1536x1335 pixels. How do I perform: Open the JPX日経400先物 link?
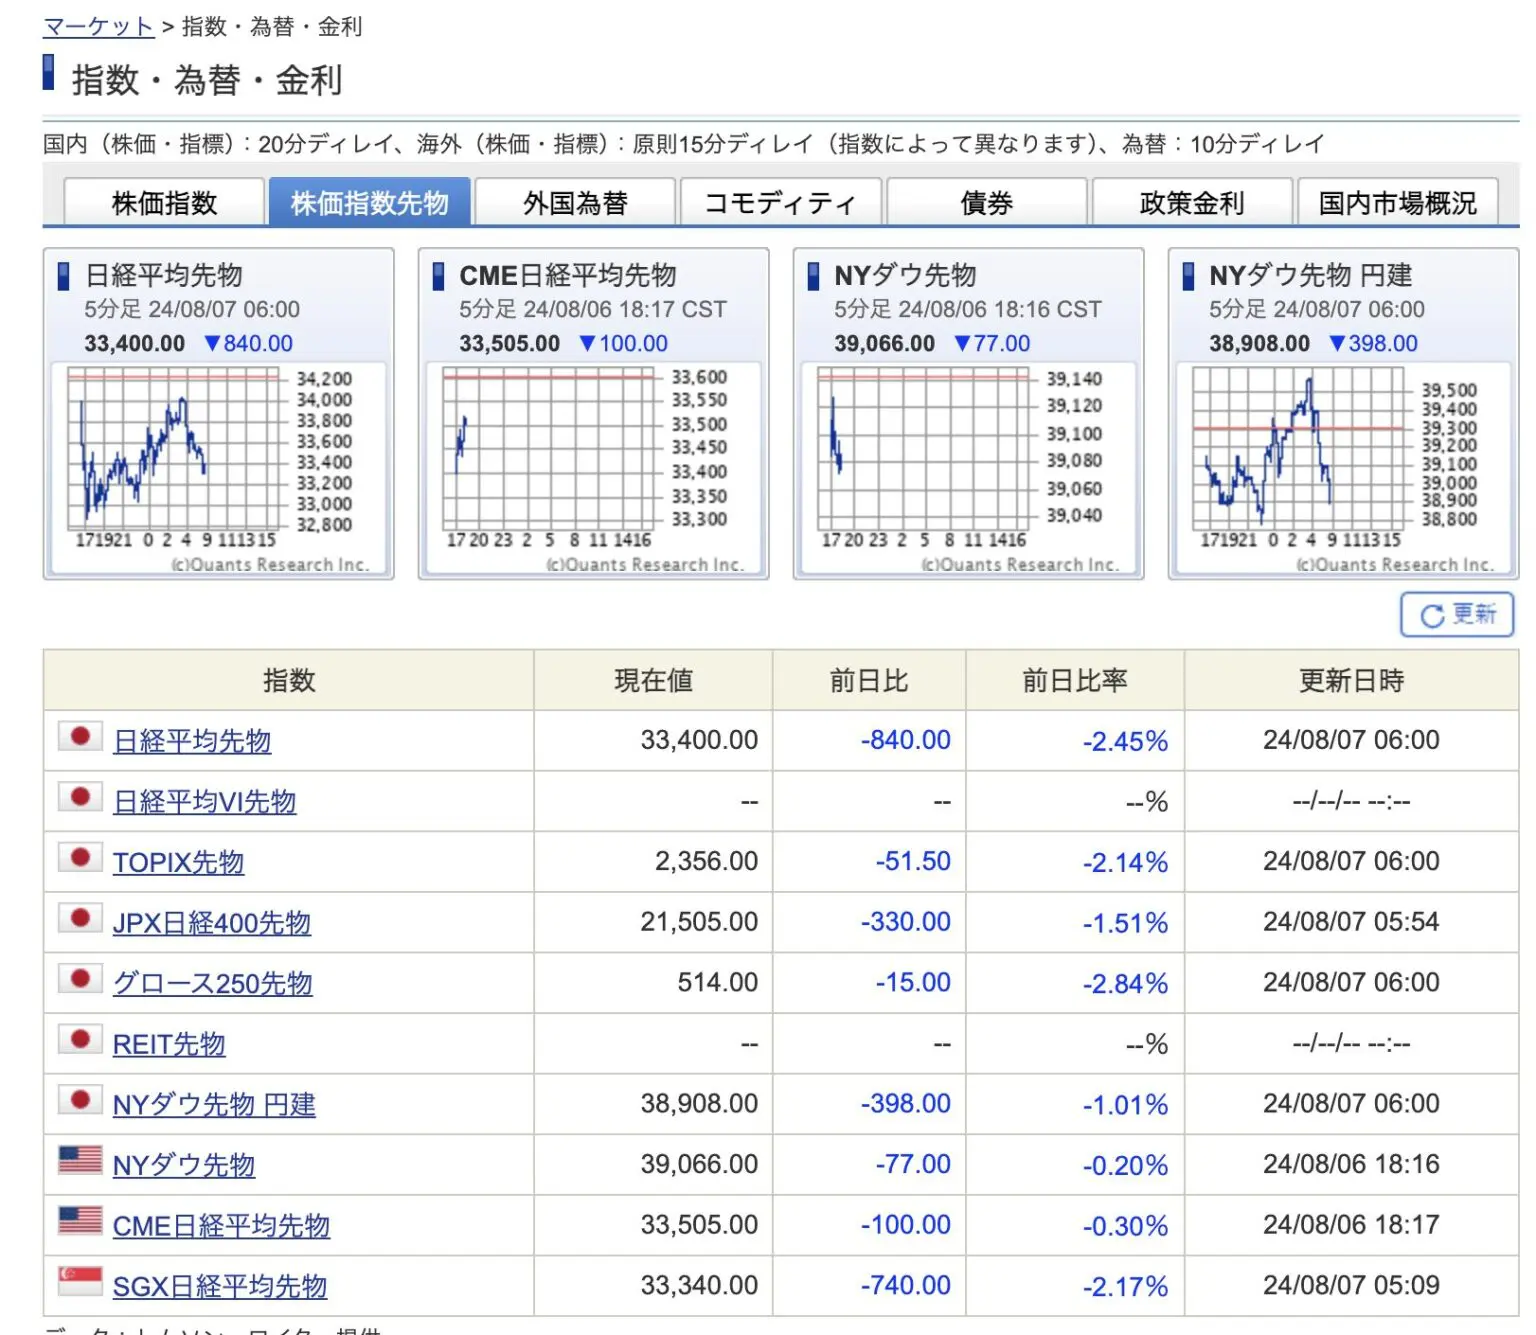click(x=211, y=923)
